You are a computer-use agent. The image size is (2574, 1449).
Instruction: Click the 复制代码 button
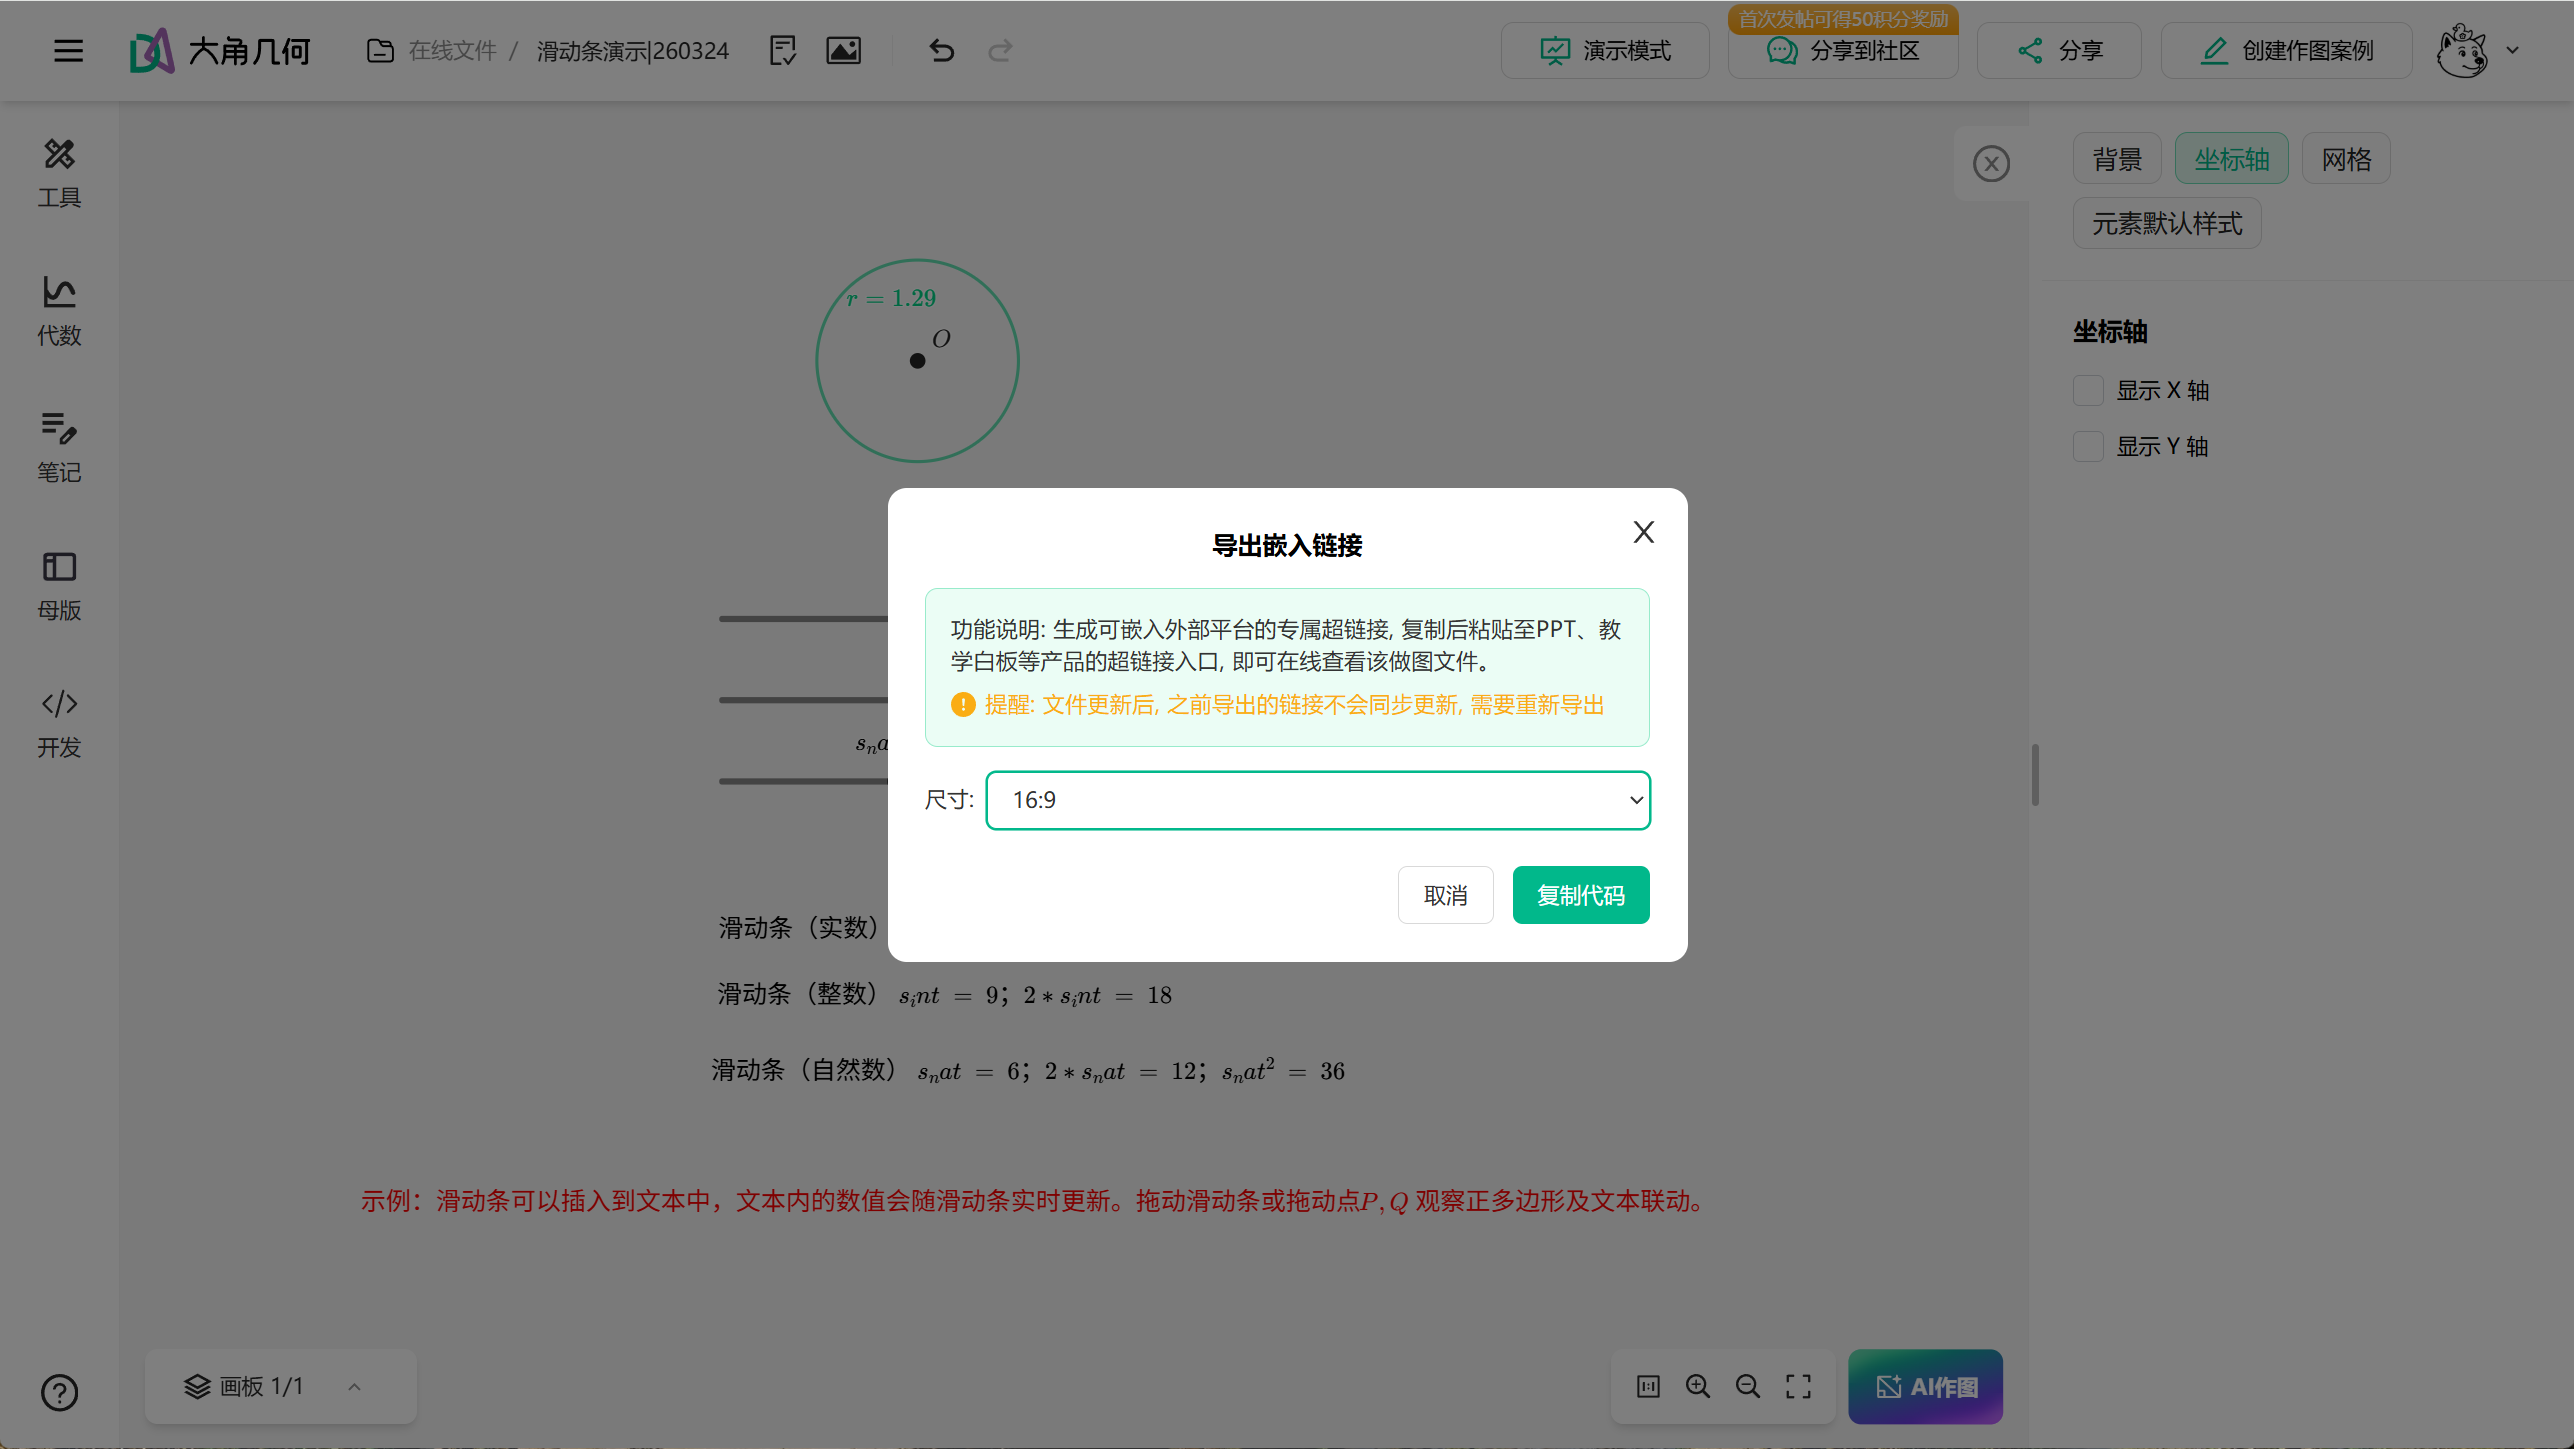click(1580, 895)
